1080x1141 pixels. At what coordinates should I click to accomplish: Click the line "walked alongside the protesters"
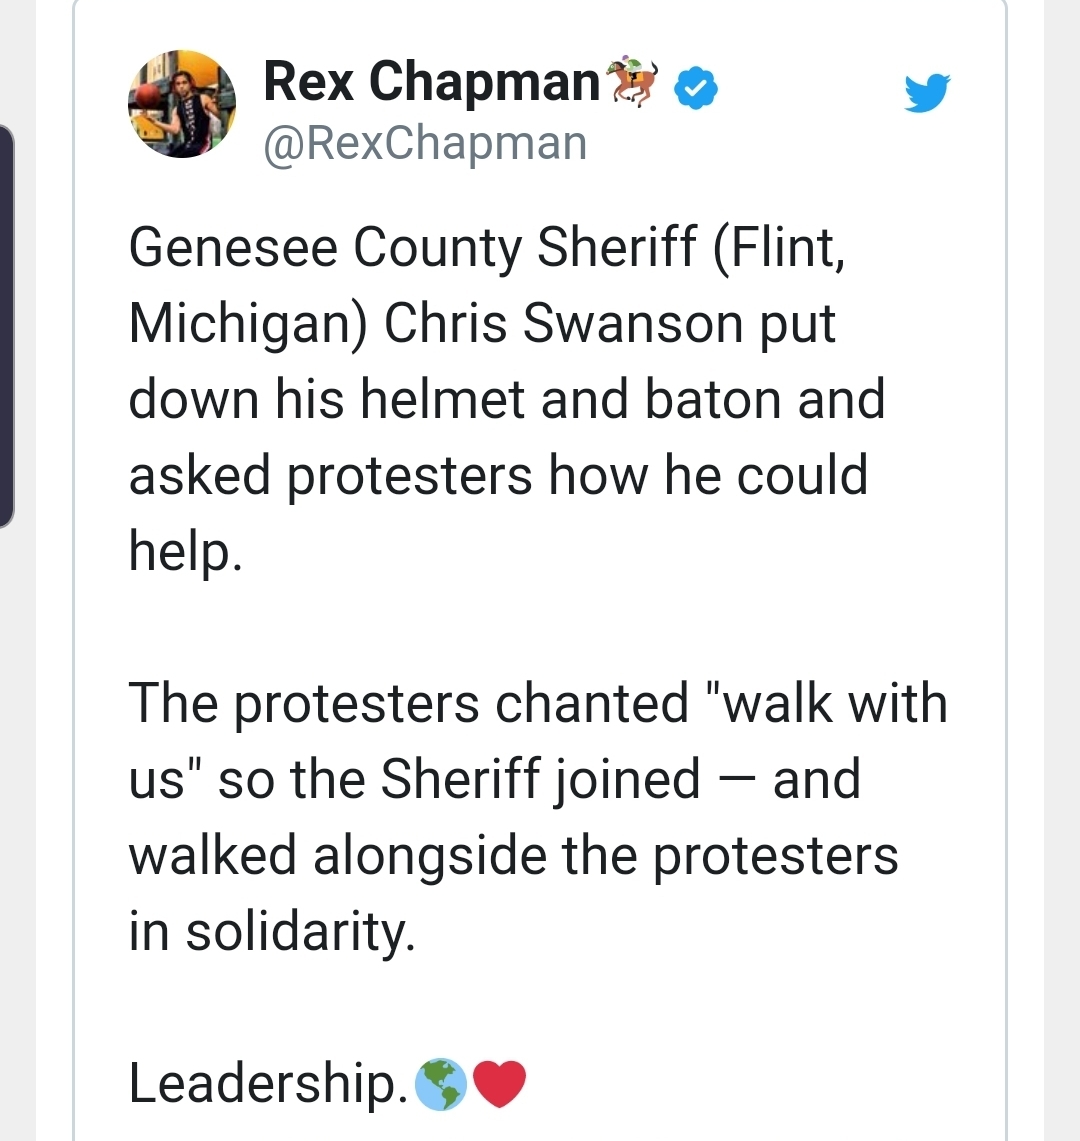(x=514, y=855)
